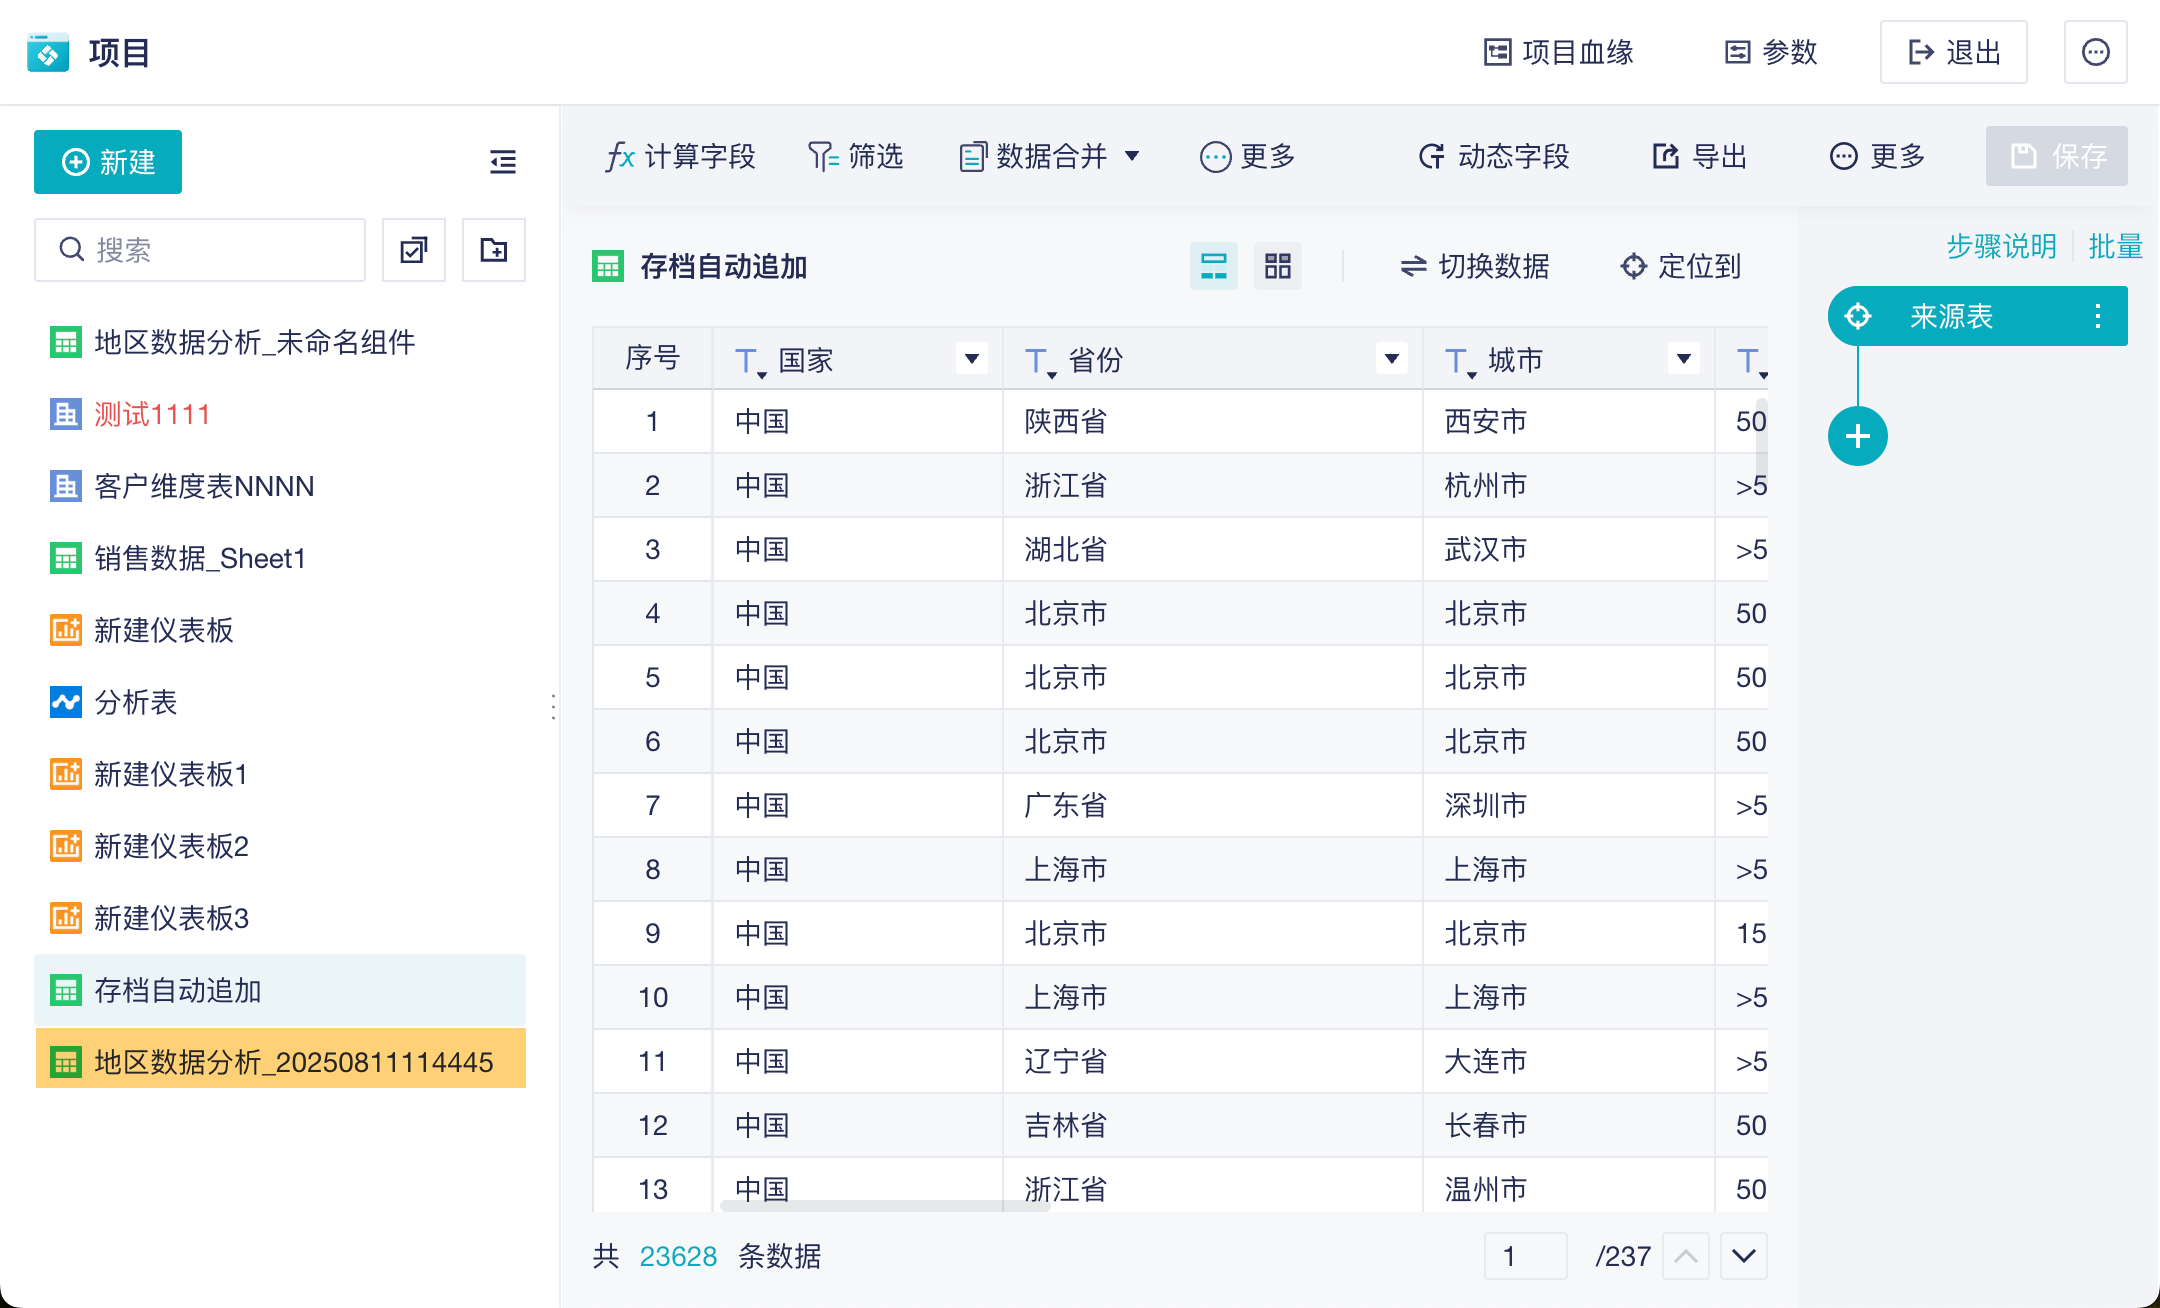This screenshot has width=2160, height=1308.
Task: Expand the 数据合并 dropdown
Action: tap(1132, 157)
